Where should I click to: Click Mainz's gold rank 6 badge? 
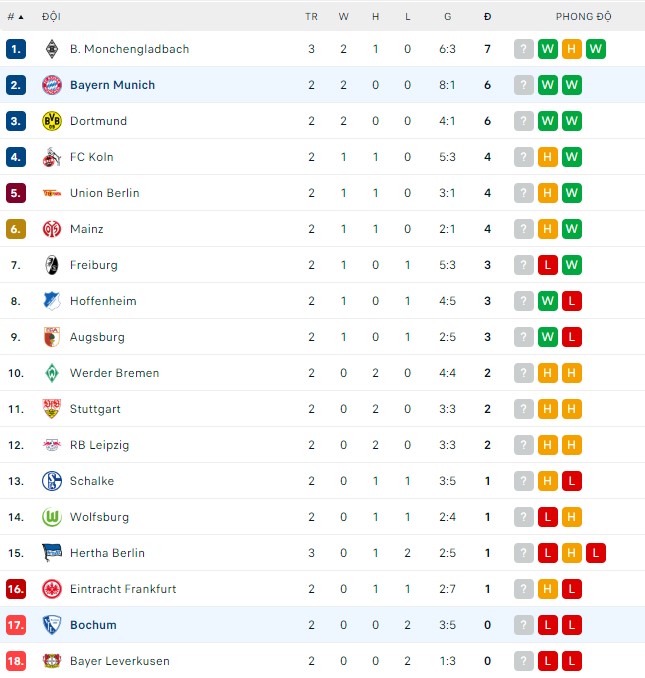tap(15, 229)
